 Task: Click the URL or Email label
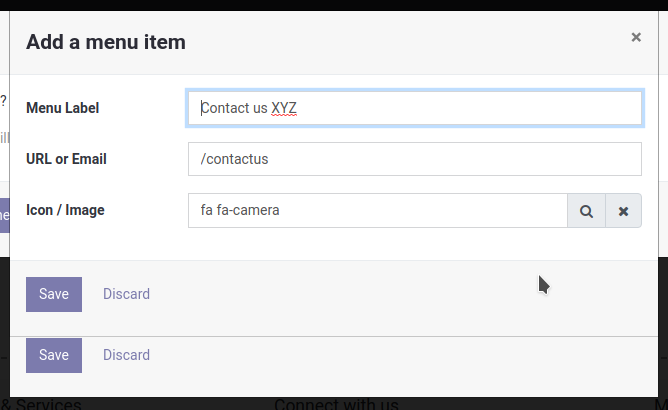pos(66,159)
